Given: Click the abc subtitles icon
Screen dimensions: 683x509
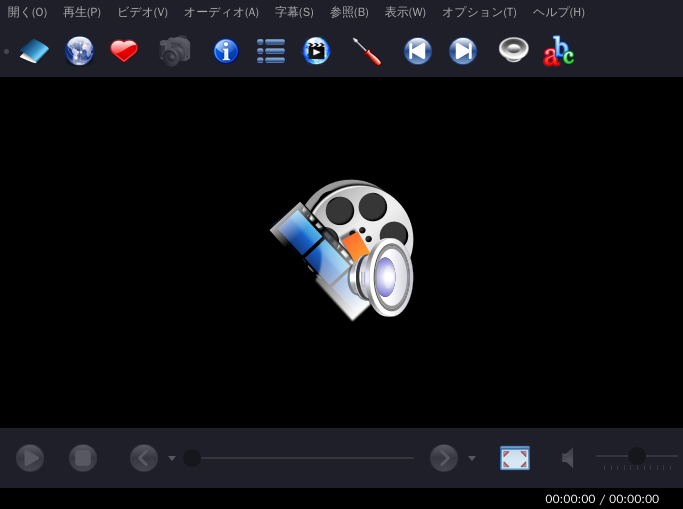Looking at the screenshot, I should point(558,51).
